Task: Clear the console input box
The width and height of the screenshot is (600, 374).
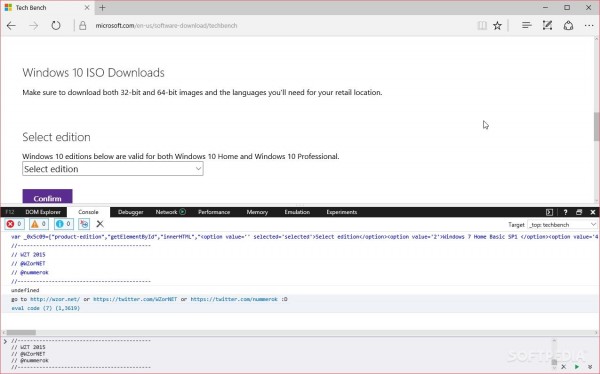Action: 563,367
